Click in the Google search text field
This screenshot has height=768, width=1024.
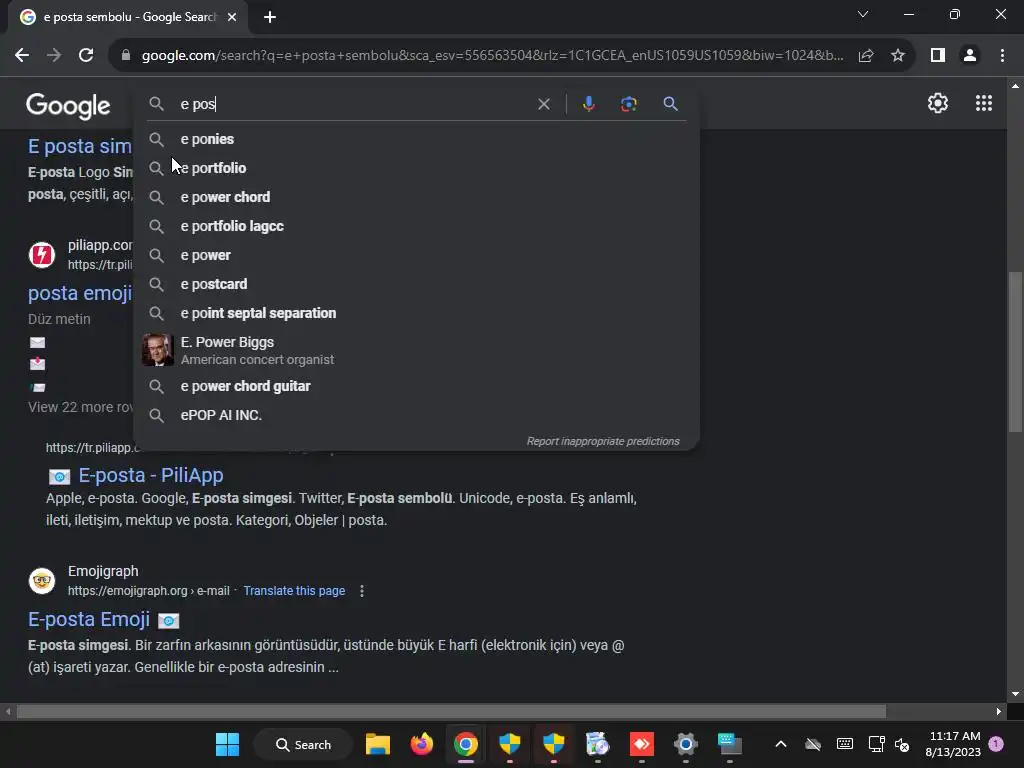point(353,104)
